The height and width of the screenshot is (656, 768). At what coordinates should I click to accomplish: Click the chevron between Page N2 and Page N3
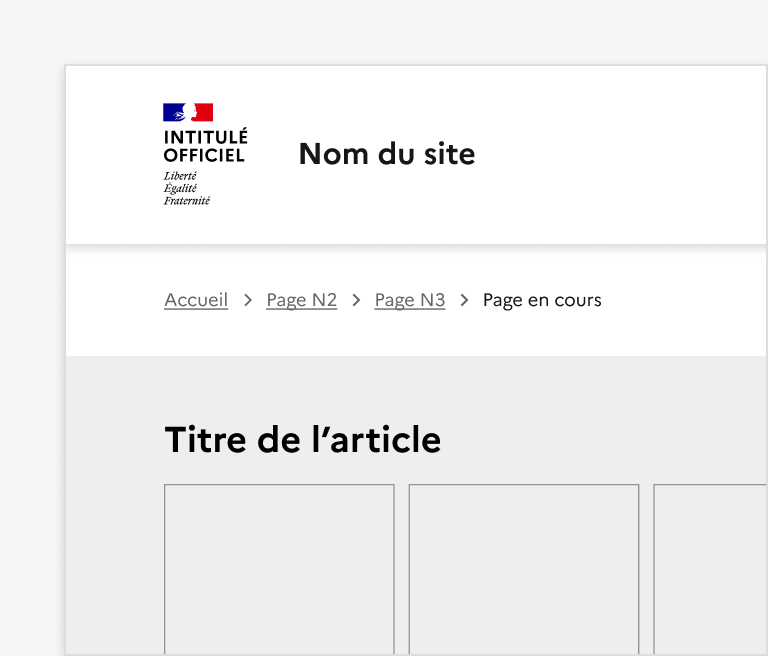(x=356, y=300)
